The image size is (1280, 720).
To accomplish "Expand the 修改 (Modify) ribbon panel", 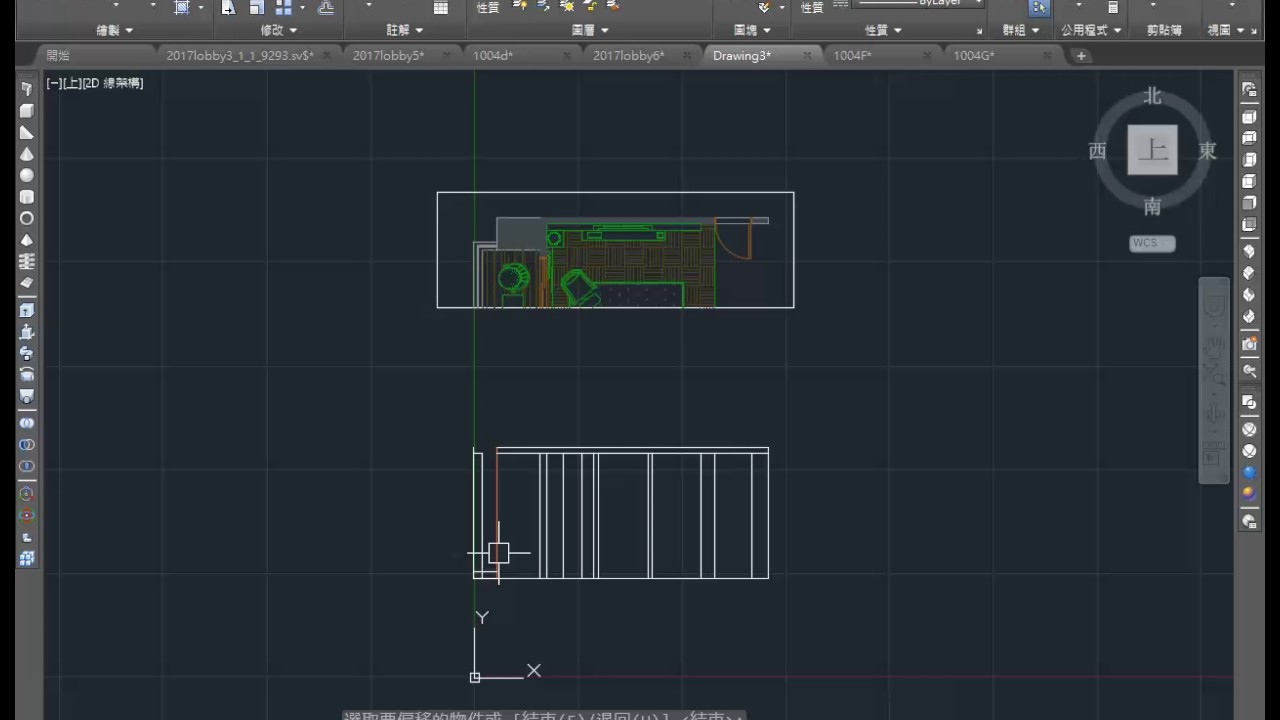I will (x=279, y=31).
